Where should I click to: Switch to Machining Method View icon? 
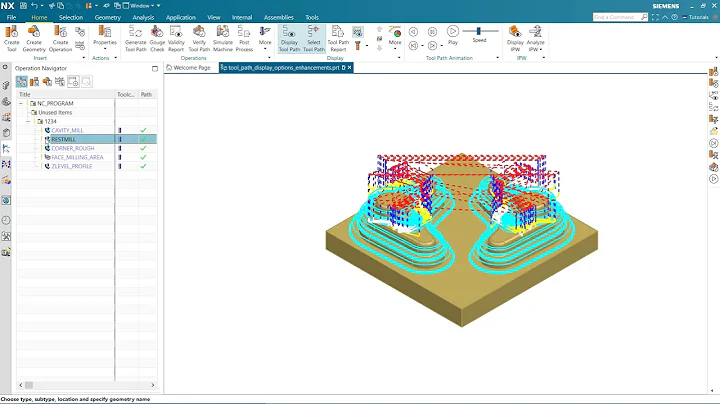(60, 82)
